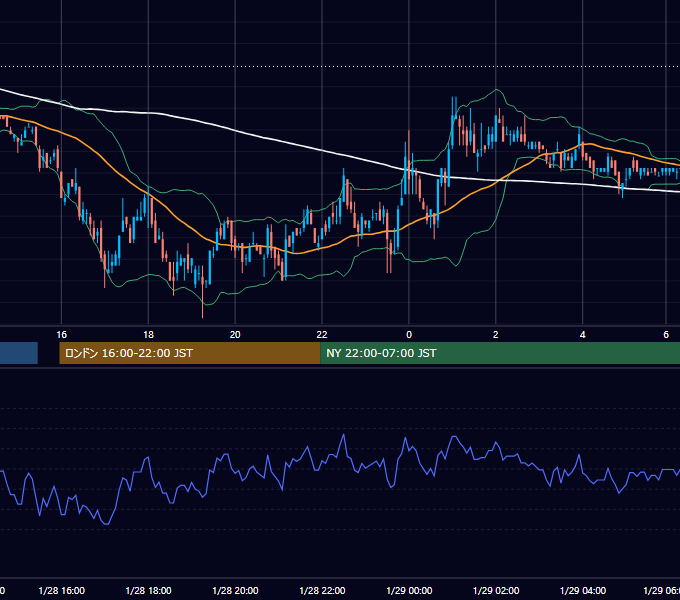This screenshot has width=680, height=600.
Task: Select the blue session bar left of ロンドン
Action: pos(19,353)
